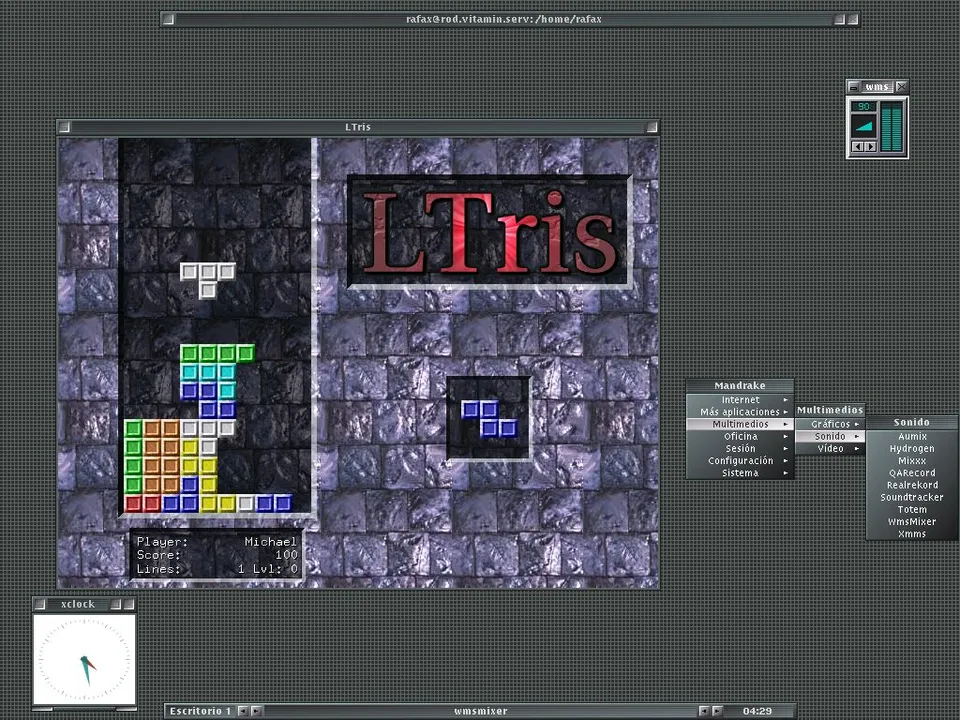Image resolution: width=960 pixels, height=720 pixels.
Task: Expand the Gráficos submenu under Multimedios
Action: click(830, 424)
